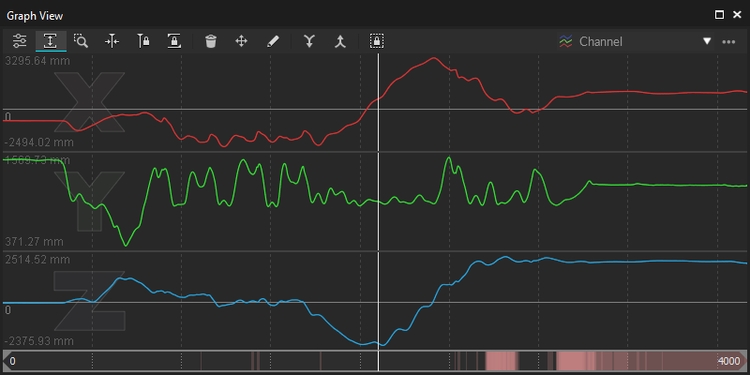Image resolution: width=750 pixels, height=375 pixels.
Task: Select the pencil draw tool
Action: click(x=272, y=42)
